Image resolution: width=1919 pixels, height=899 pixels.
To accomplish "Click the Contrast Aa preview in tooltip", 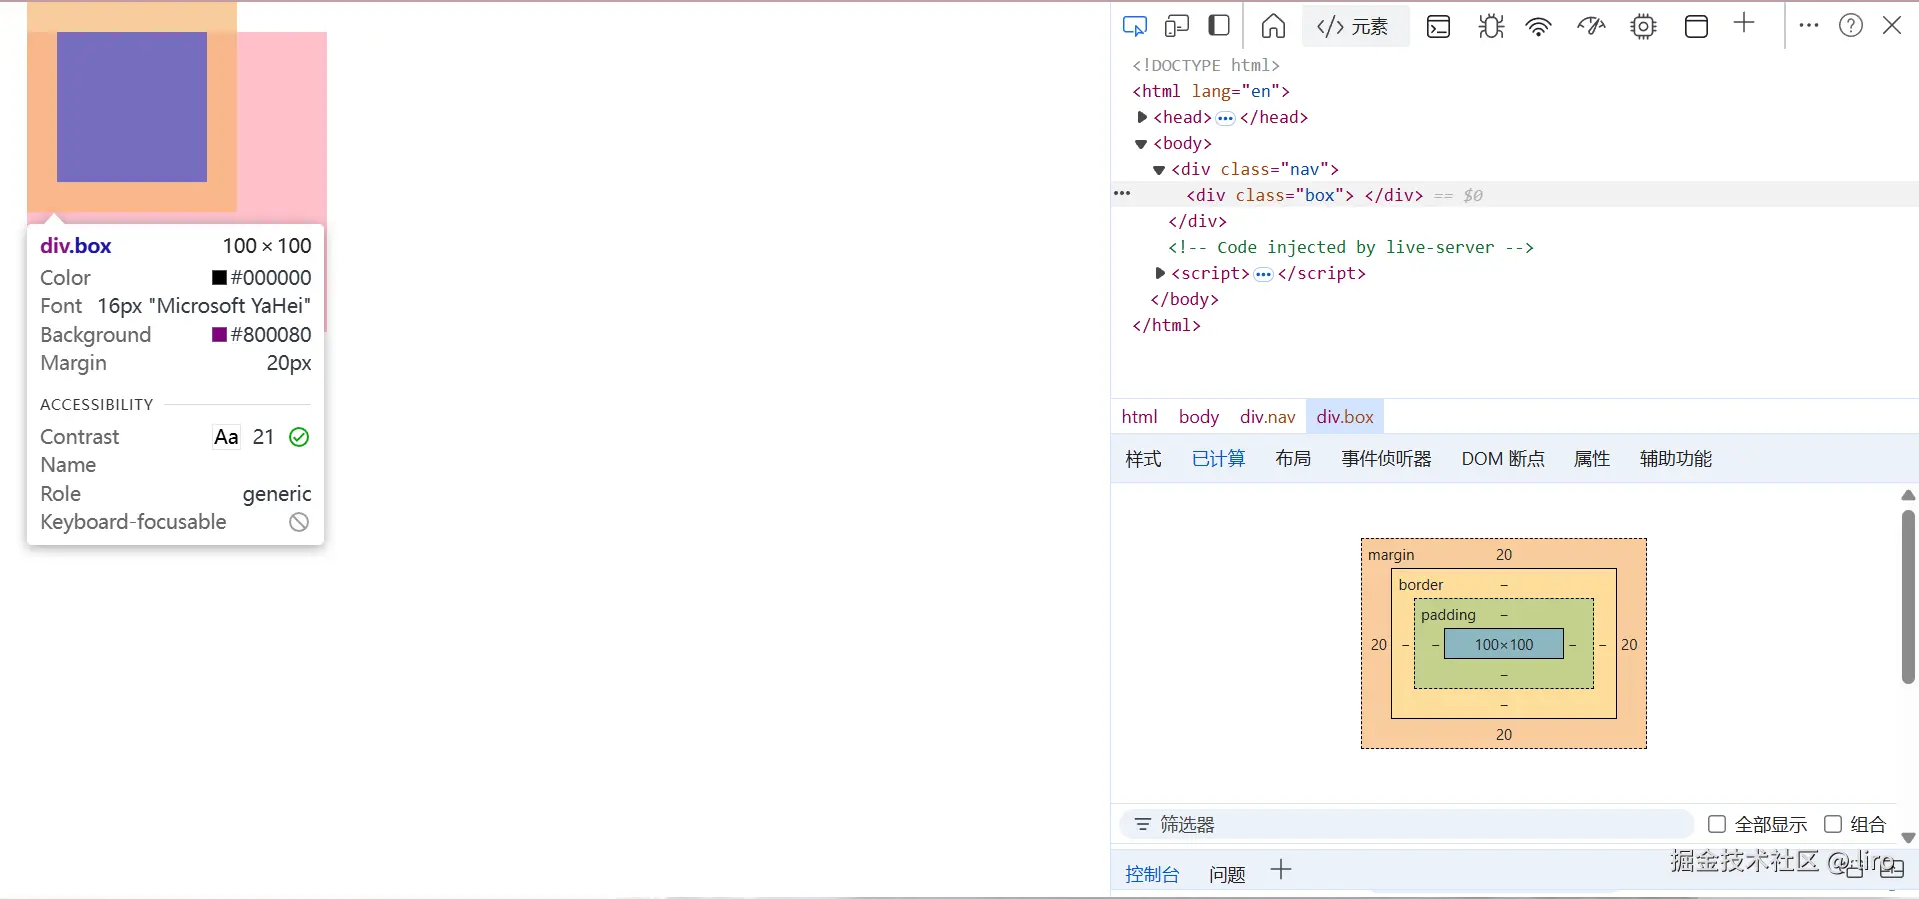I will coord(227,437).
